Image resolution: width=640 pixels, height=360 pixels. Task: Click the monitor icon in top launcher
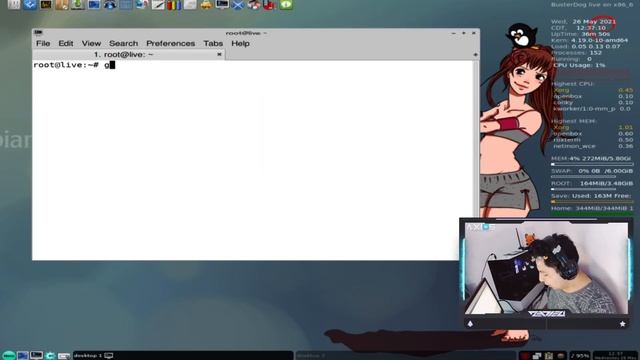pyautogui.click(x=222, y=4)
